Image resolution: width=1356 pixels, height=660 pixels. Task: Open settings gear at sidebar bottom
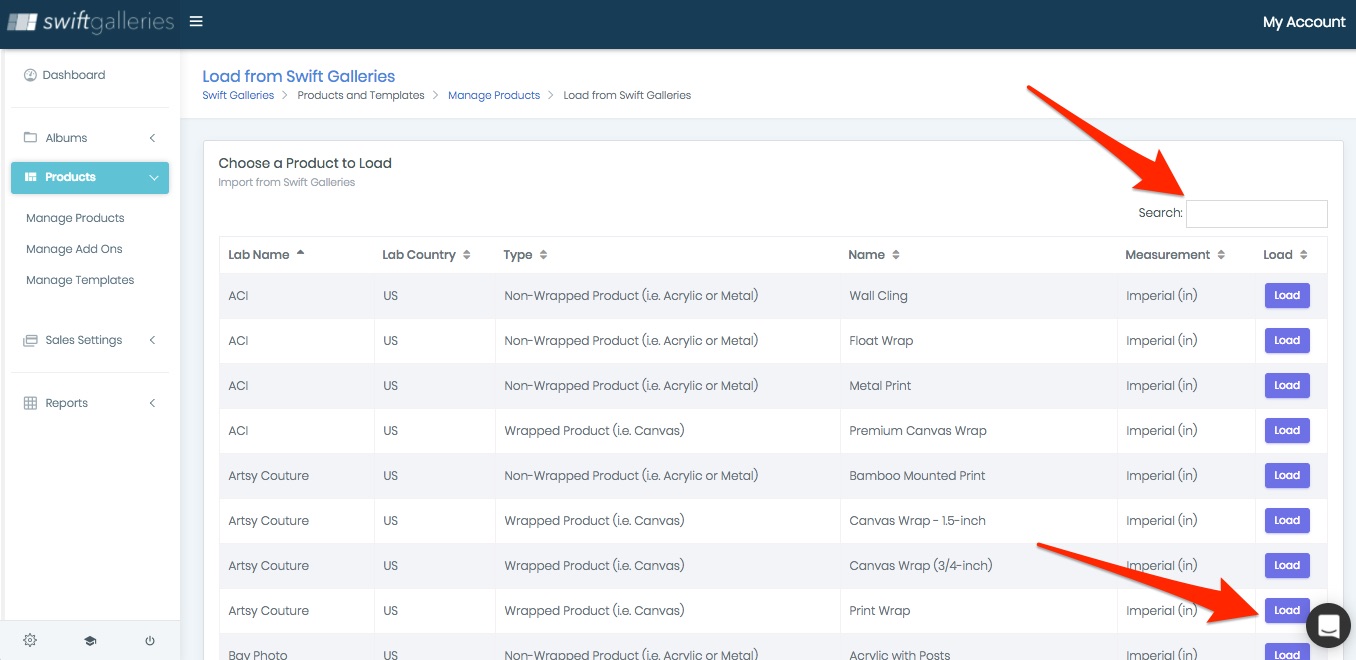point(30,640)
